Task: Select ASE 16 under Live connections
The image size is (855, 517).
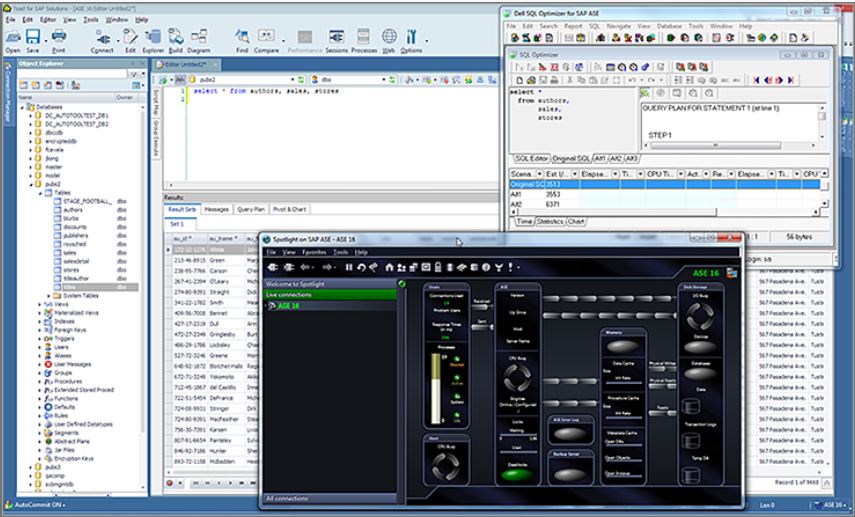Action: 290,306
